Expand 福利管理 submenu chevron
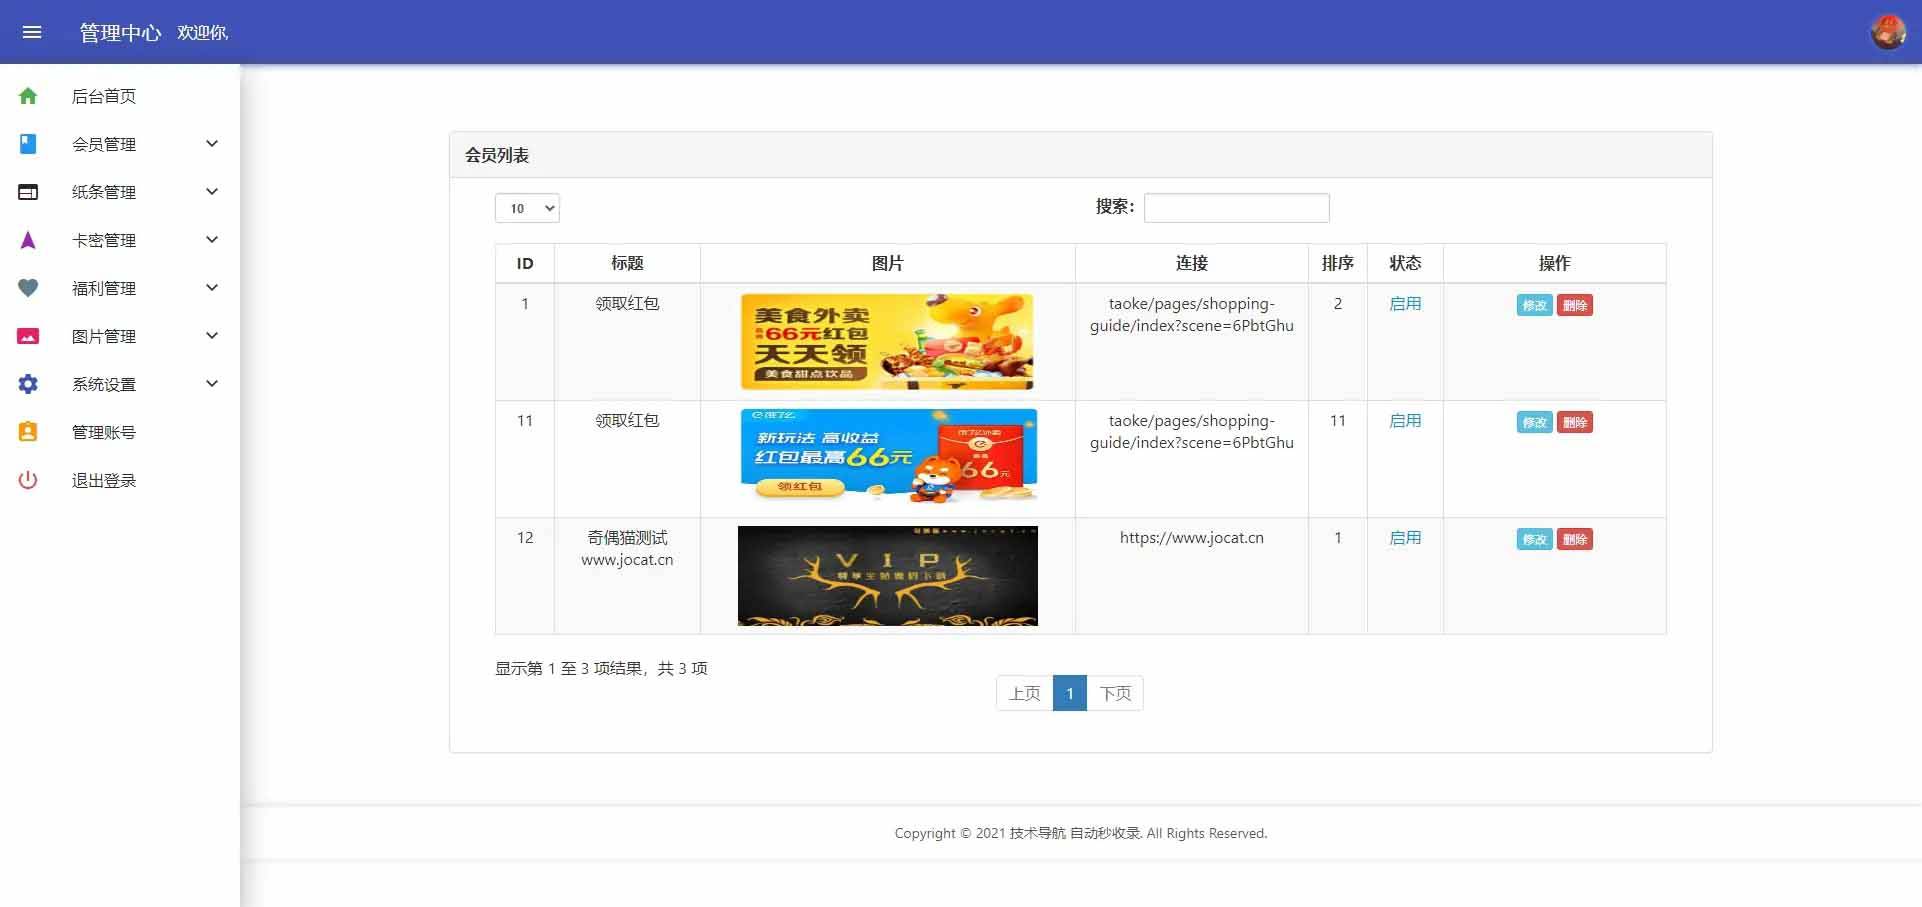 point(212,288)
